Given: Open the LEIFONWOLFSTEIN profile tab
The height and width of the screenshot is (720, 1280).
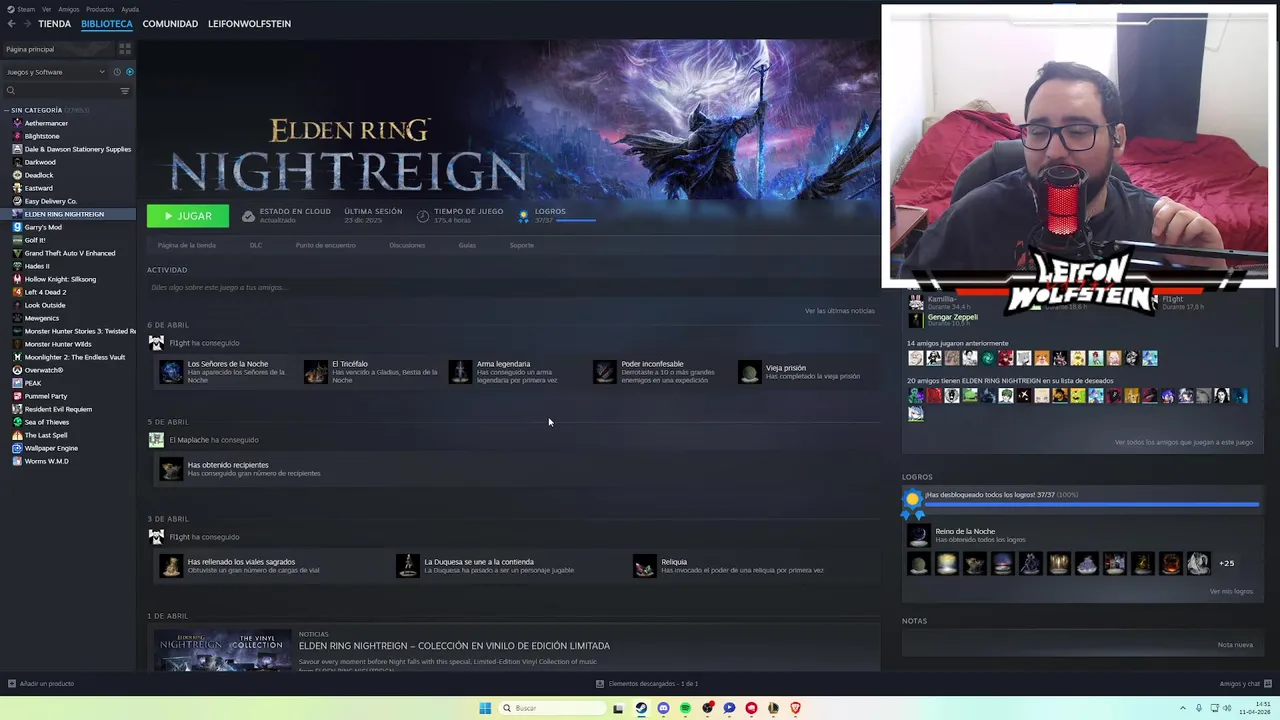Looking at the screenshot, I should tap(249, 24).
